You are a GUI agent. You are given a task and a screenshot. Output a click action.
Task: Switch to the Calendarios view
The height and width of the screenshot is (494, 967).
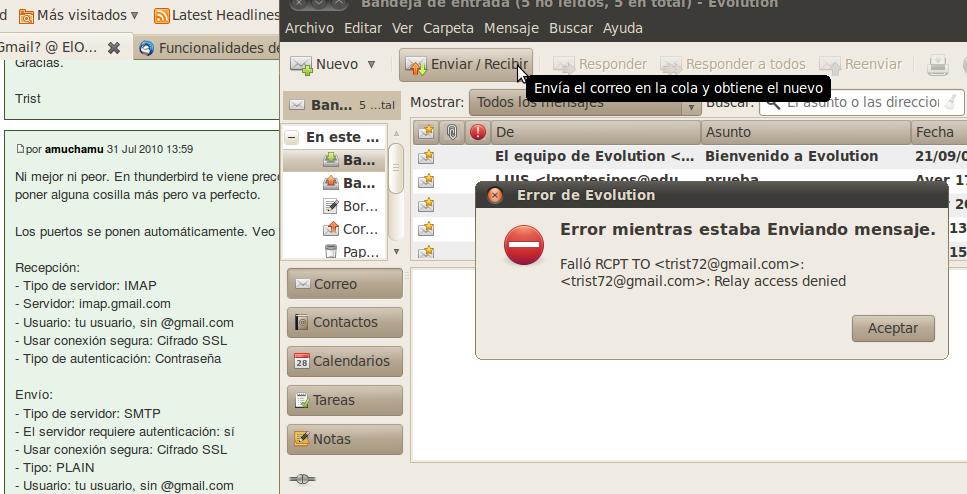tap(345, 361)
